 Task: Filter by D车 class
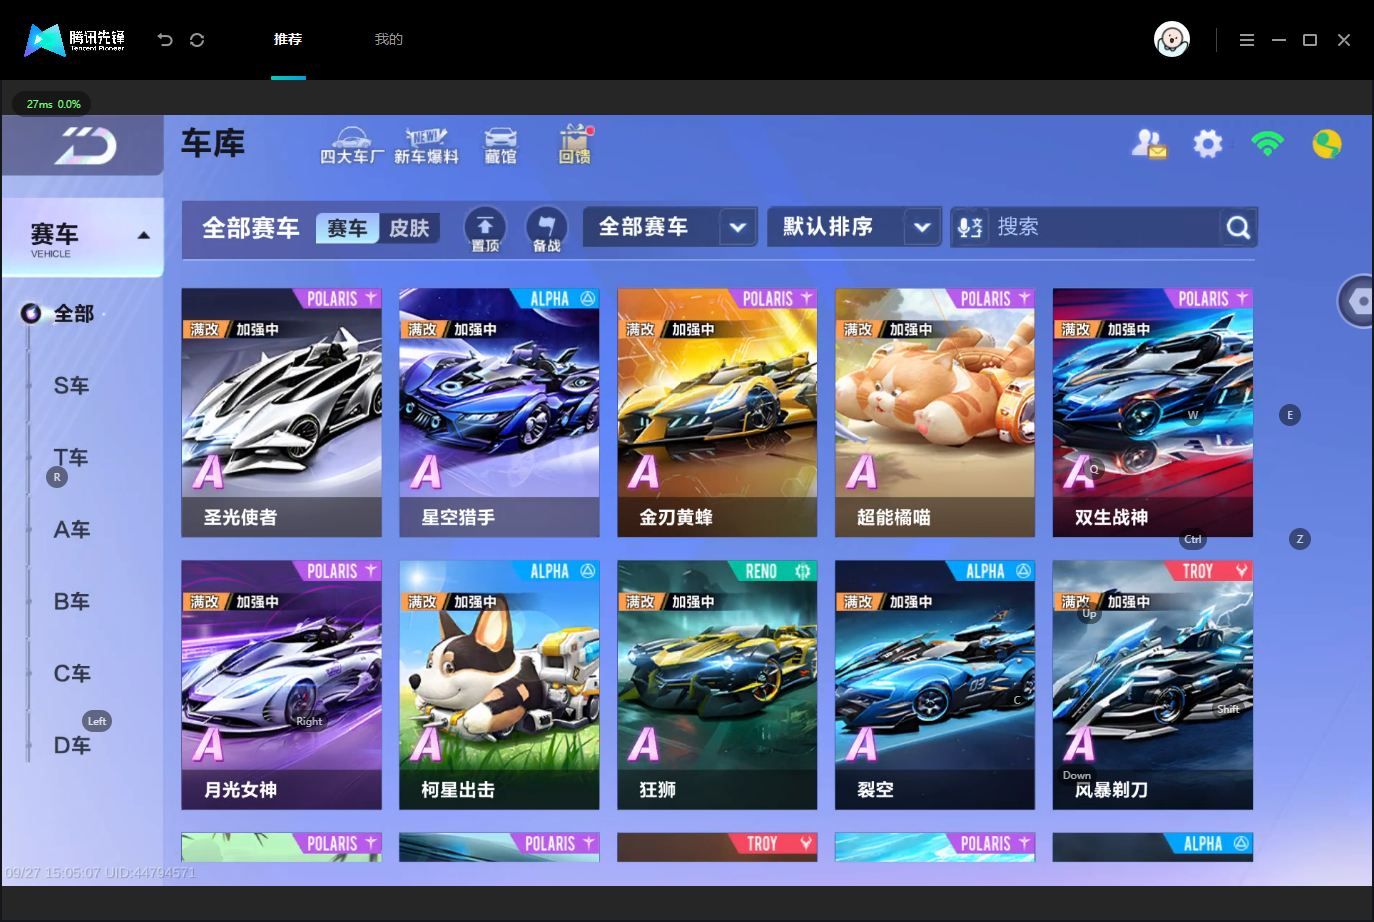click(x=72, y=746)
